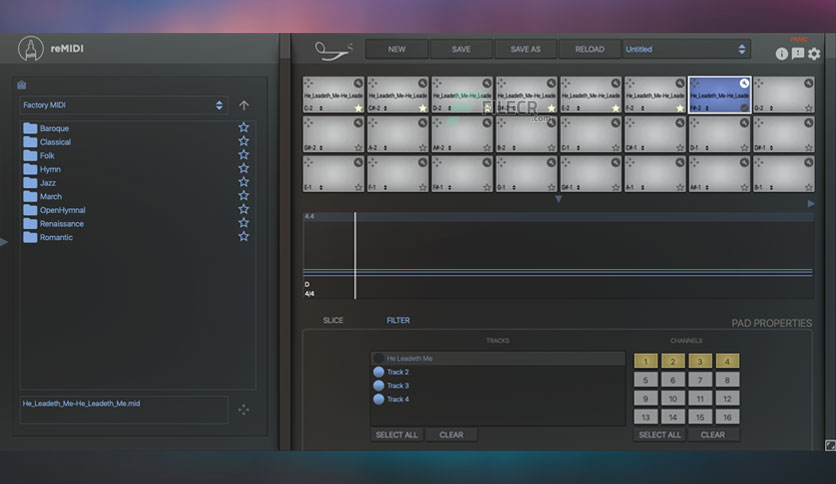Open the info icon in top-right corner

(x=782, y=54)
